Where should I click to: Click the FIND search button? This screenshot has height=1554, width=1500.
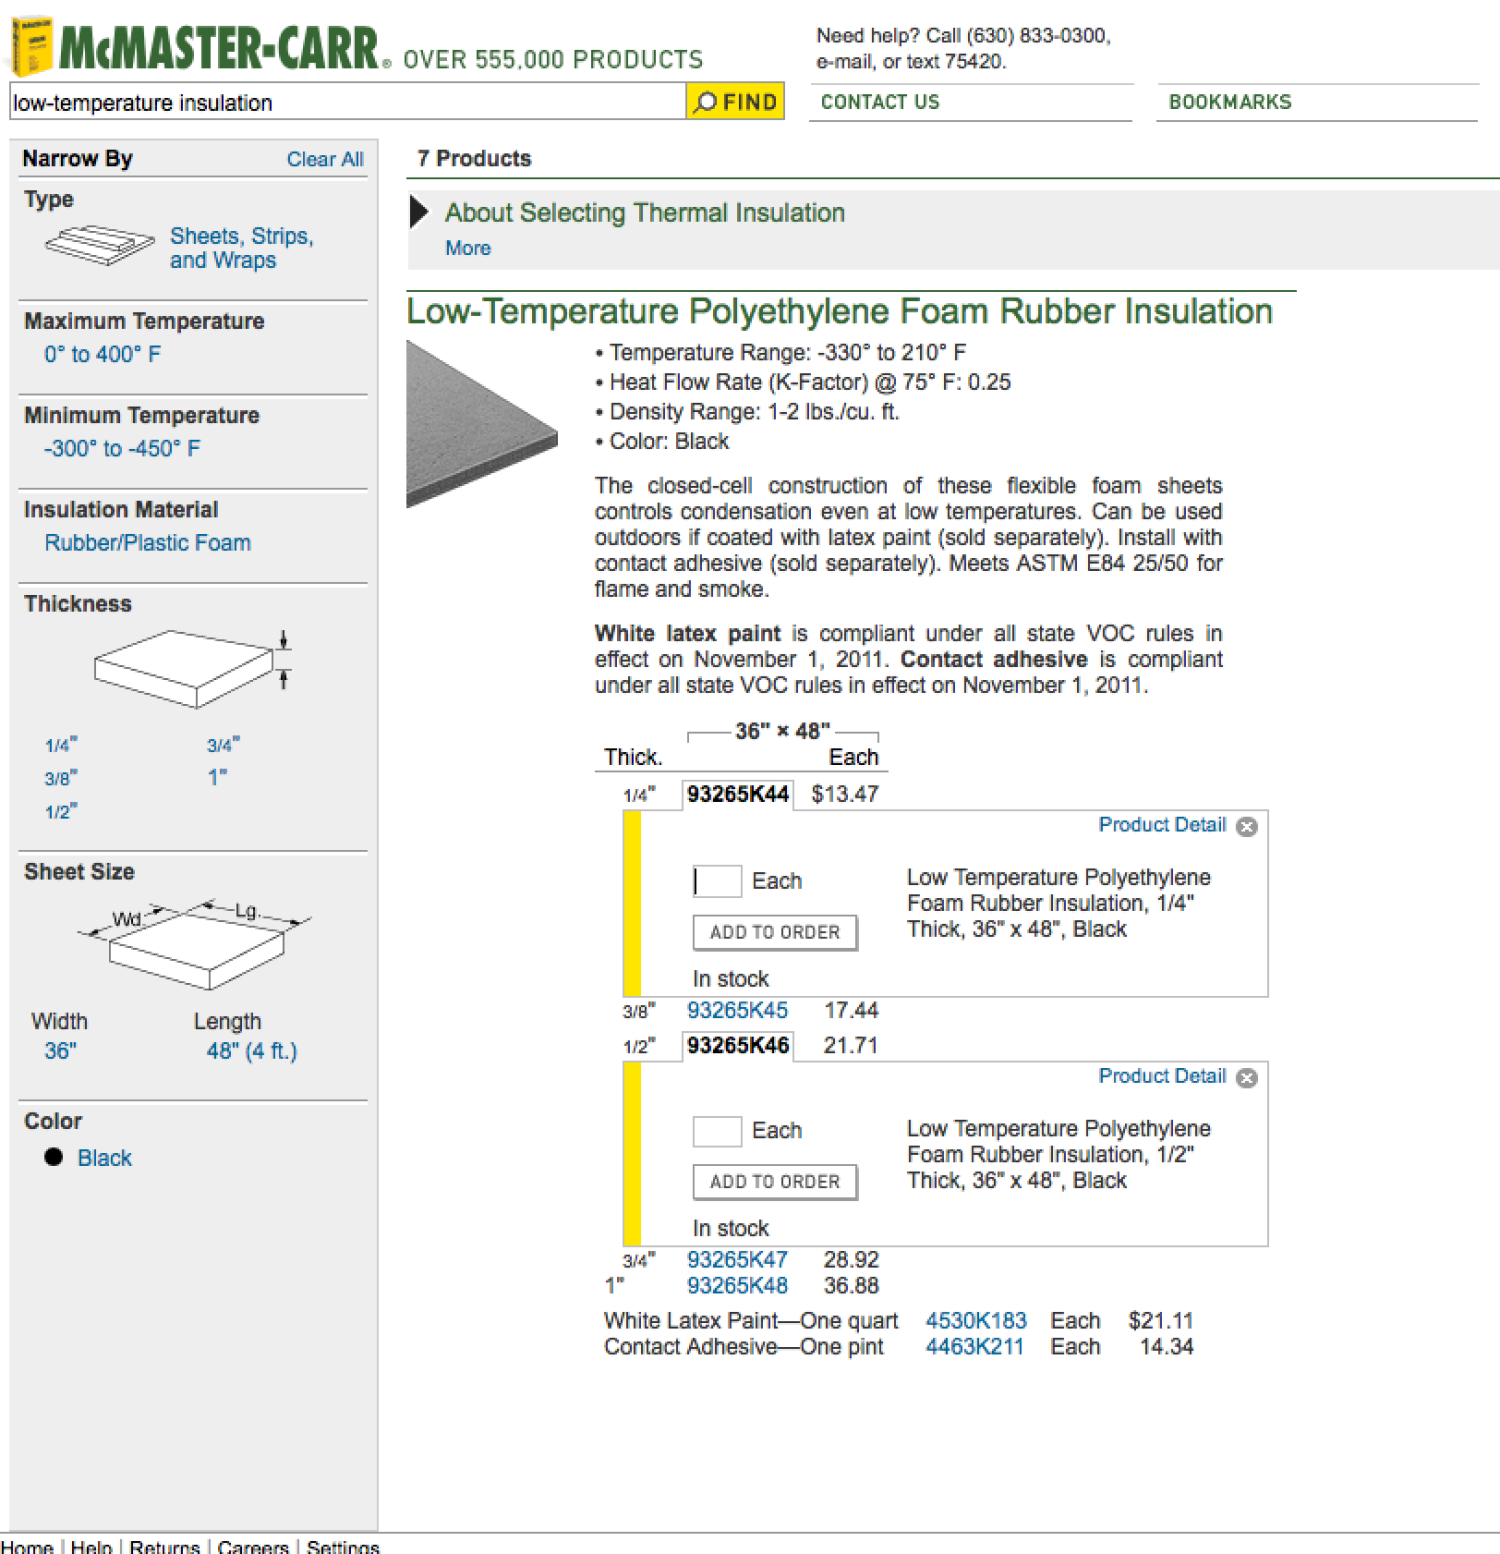(x=735, y=102)
